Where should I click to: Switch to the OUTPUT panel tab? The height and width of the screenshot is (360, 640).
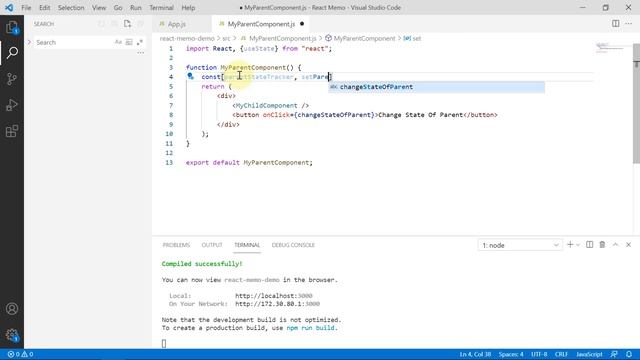point(212,245)
